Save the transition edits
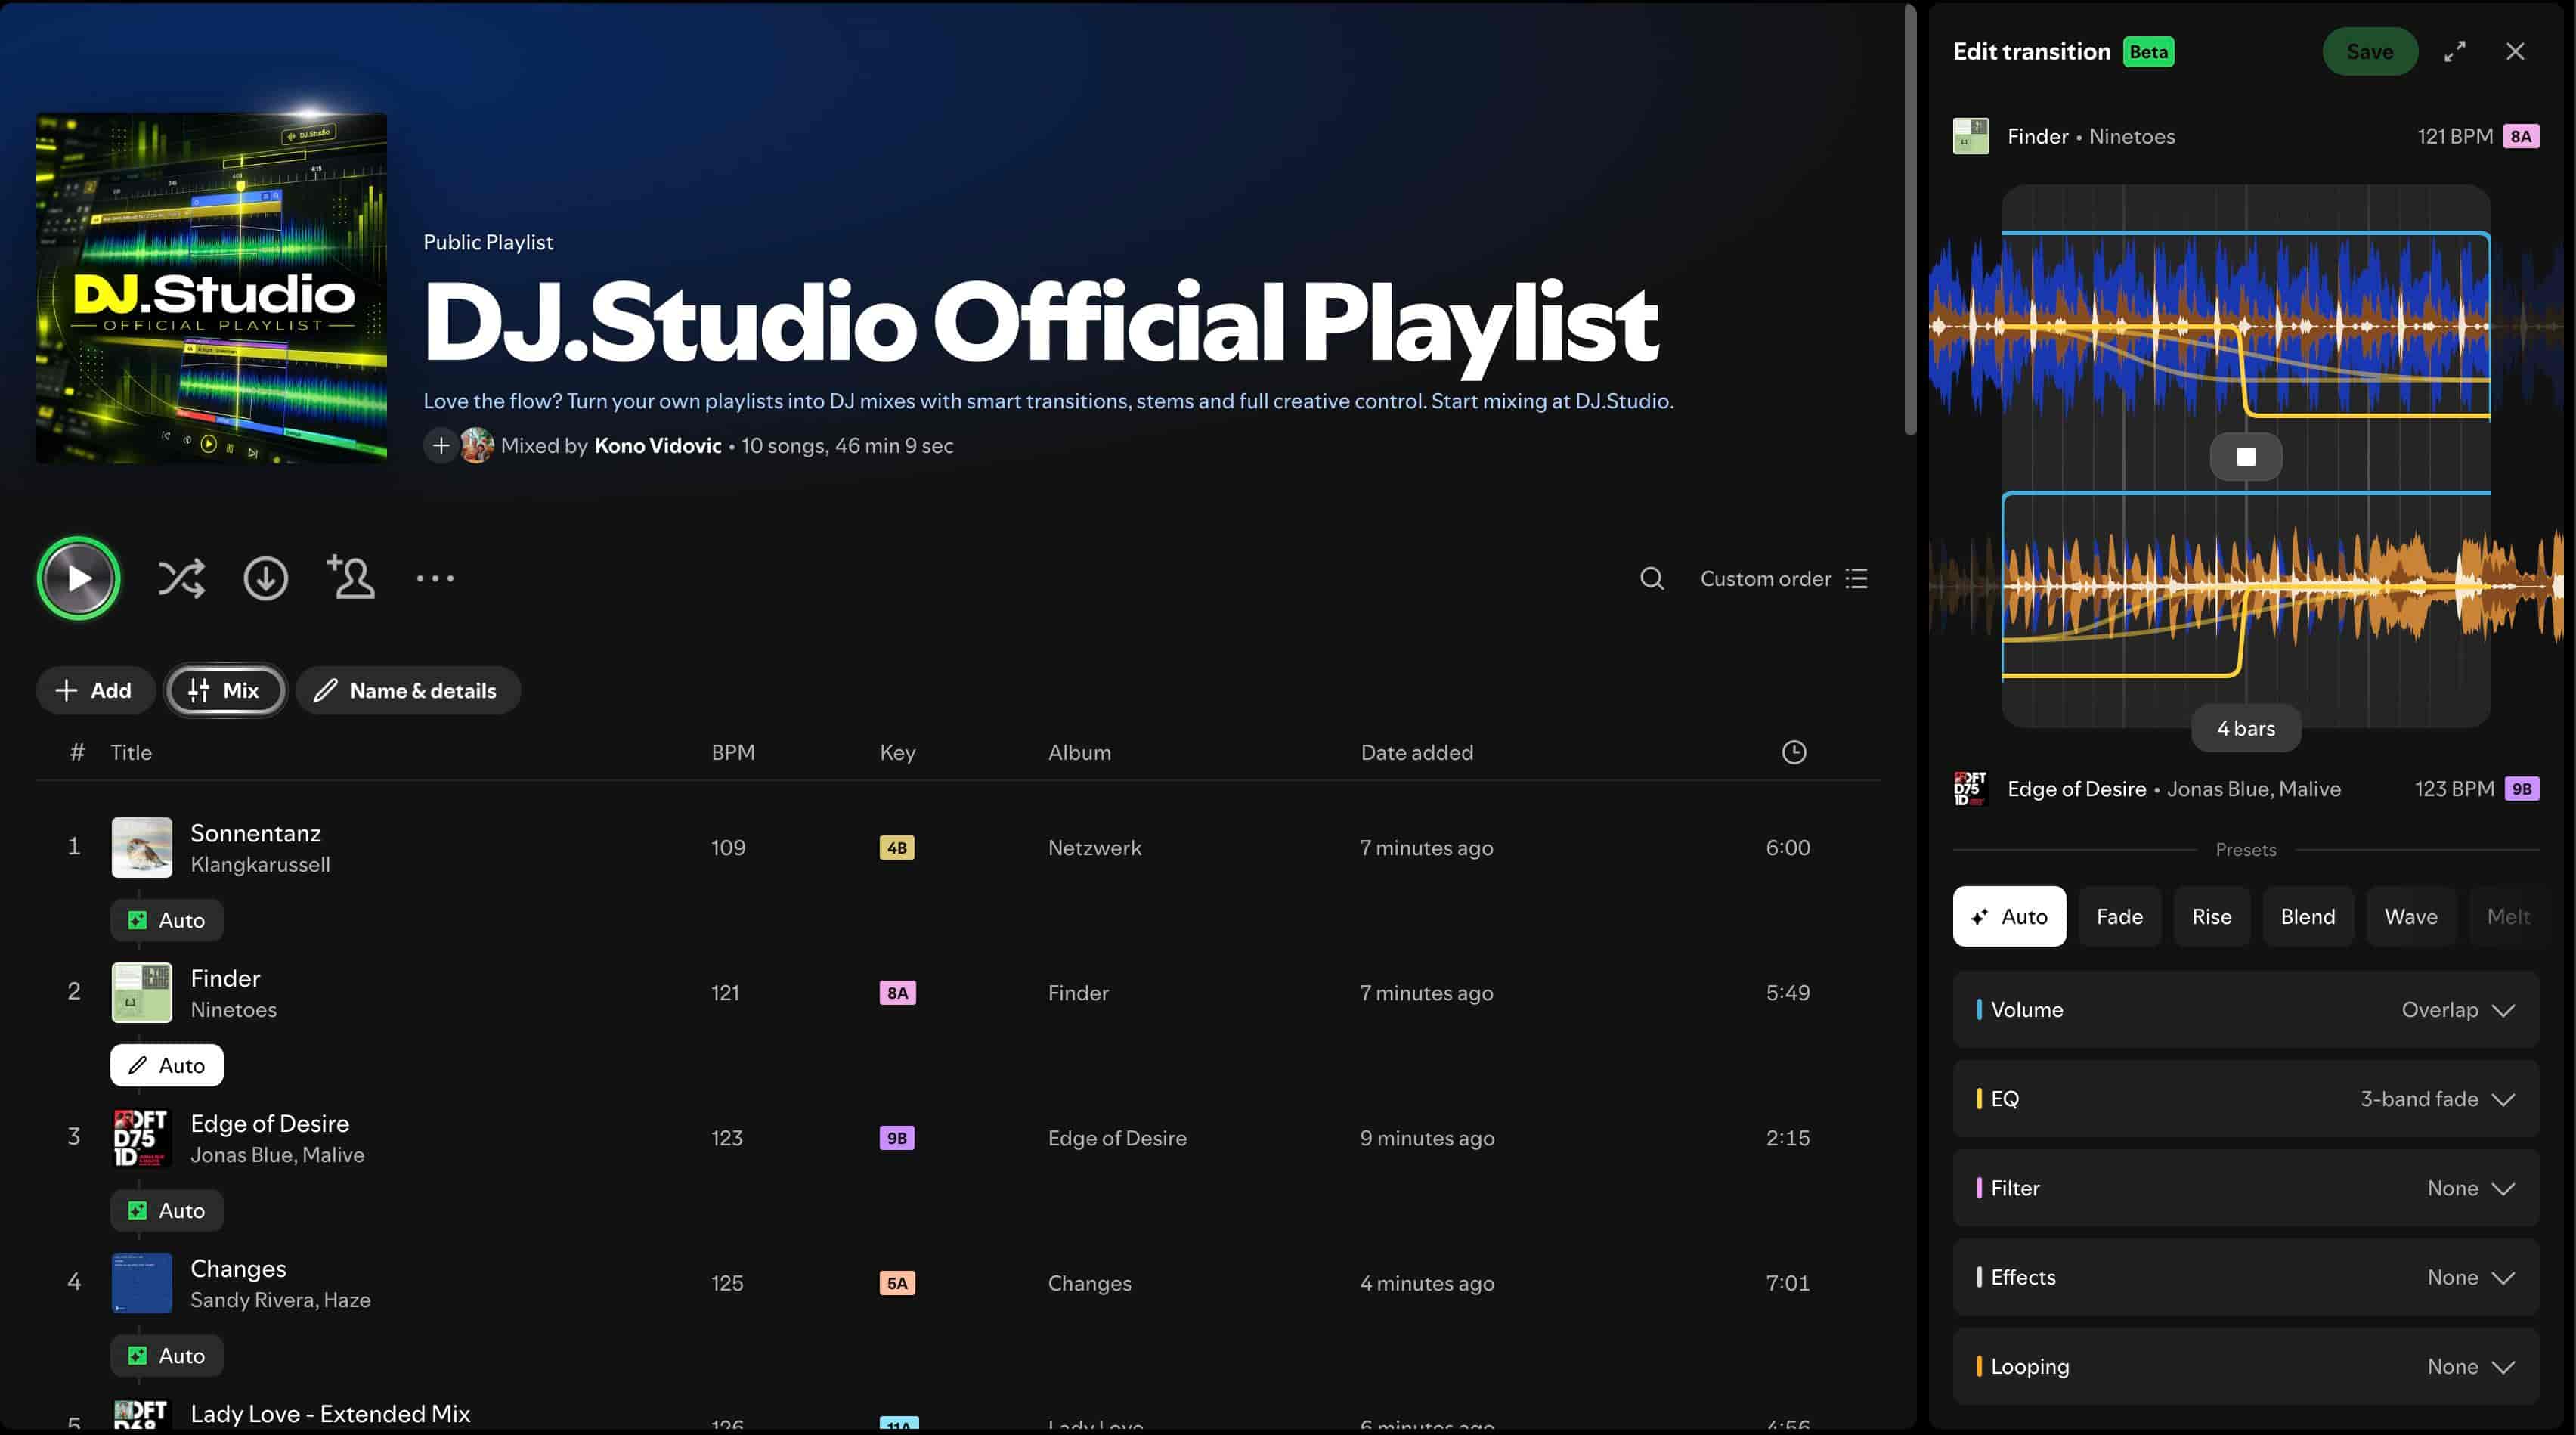Viewport: 2576px width, 1435px height. coord(2369,51)
